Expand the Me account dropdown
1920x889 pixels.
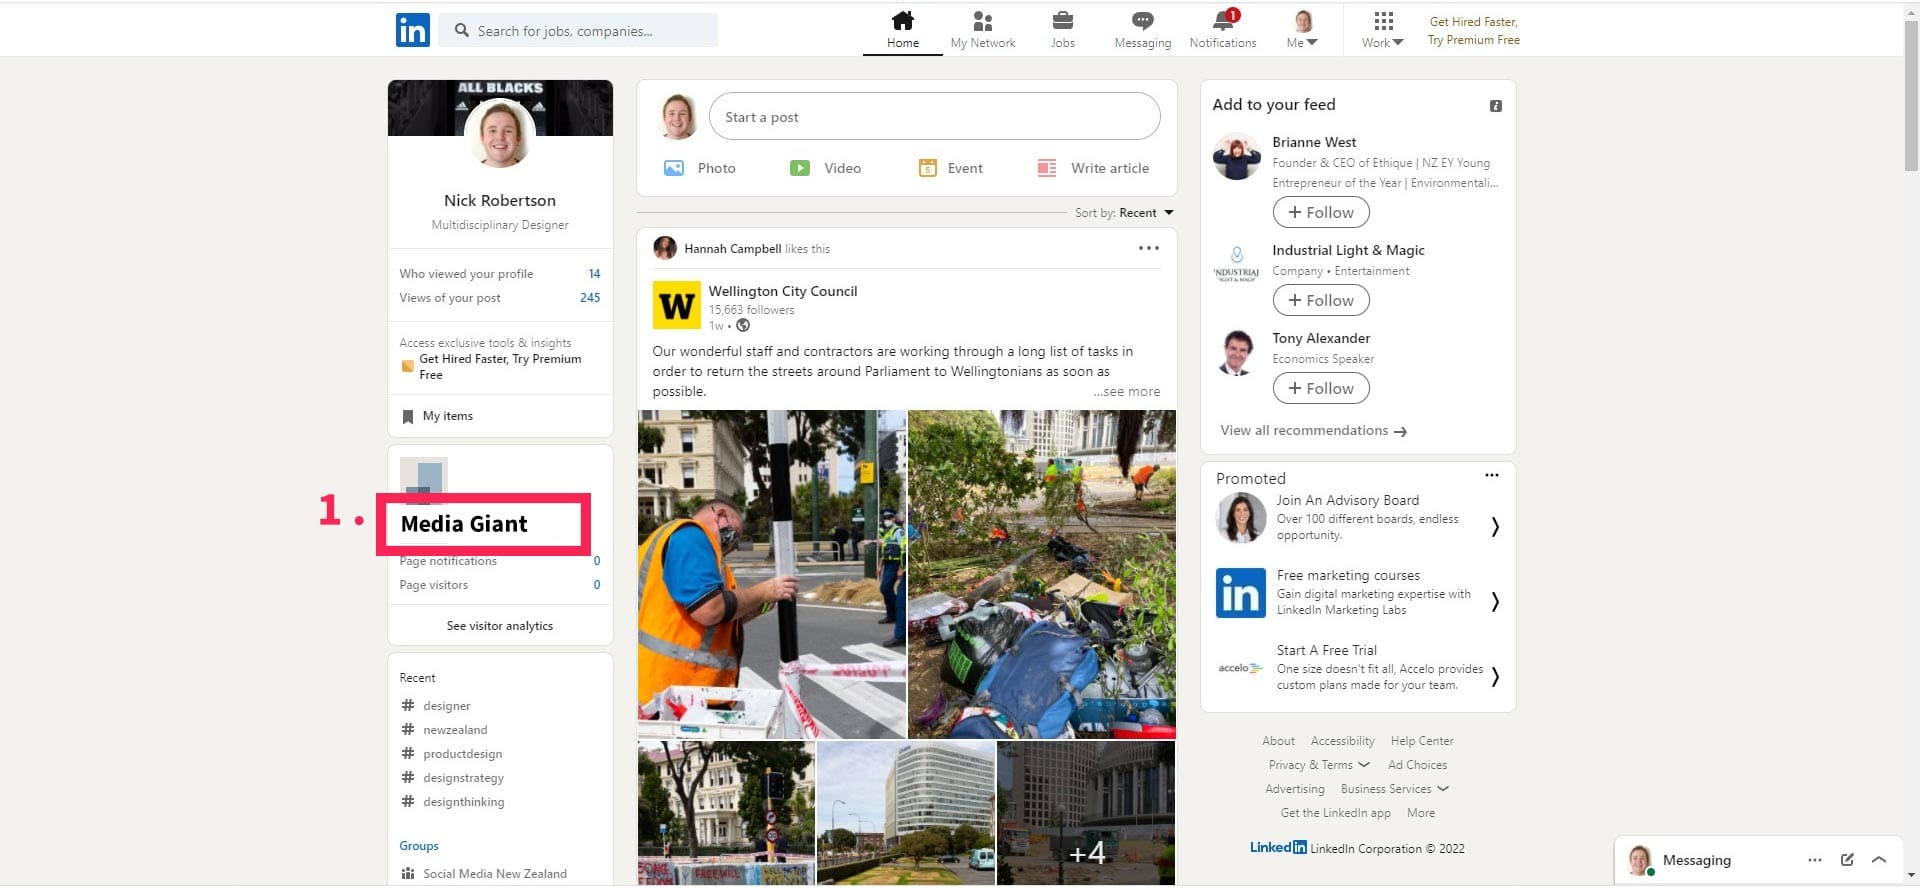click(x=1302, y=30)
